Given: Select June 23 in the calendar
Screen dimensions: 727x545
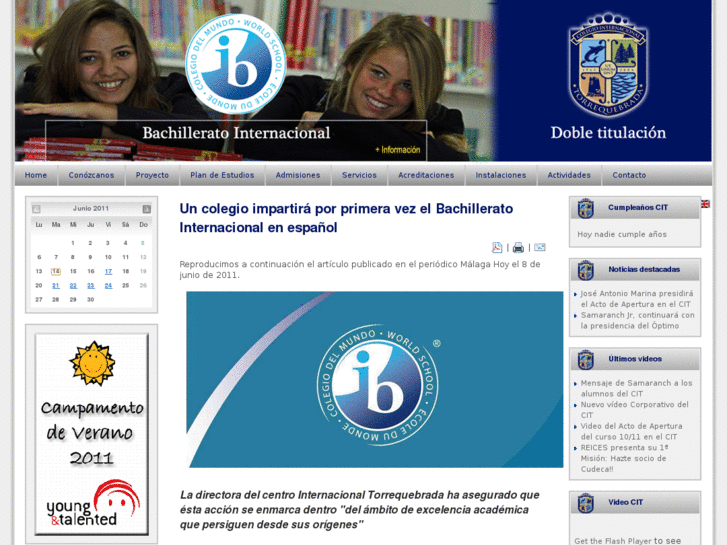Looking at the screenshot, I should [90, 286].
